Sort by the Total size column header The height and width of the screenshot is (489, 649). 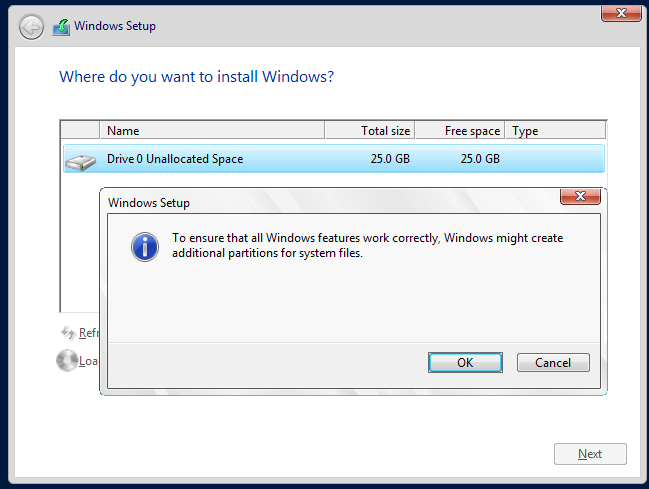(370, 131)
